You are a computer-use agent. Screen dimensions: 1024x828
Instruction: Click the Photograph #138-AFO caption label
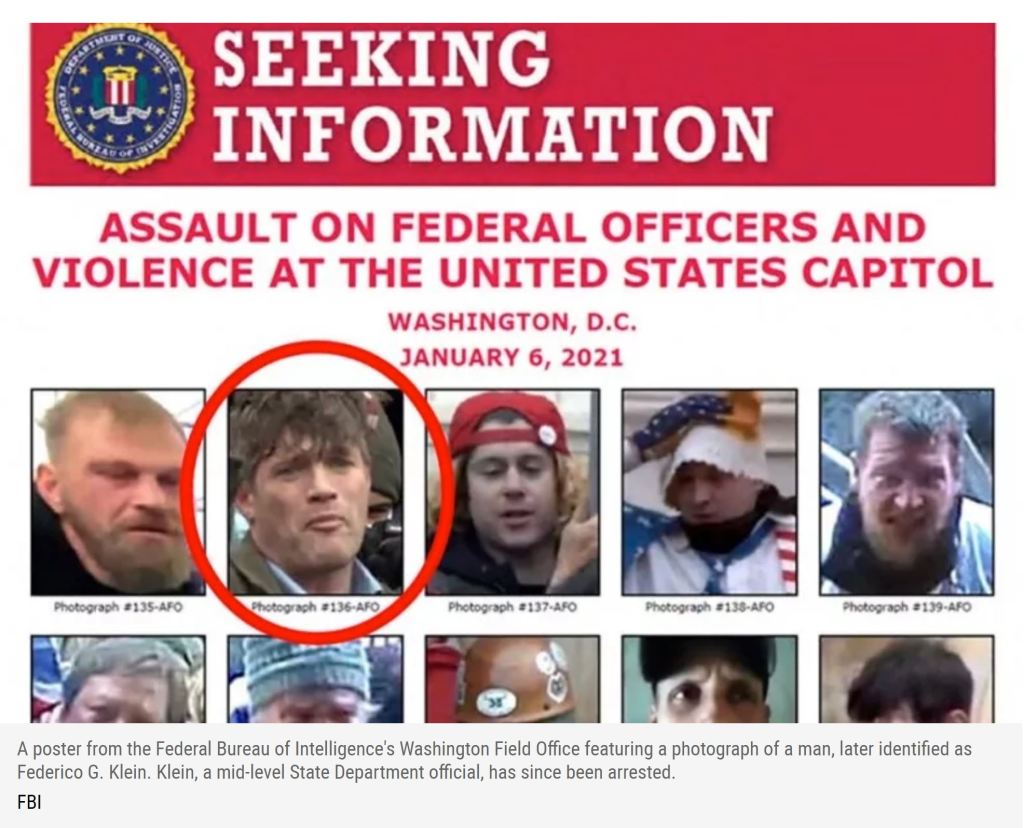[710, 607]
